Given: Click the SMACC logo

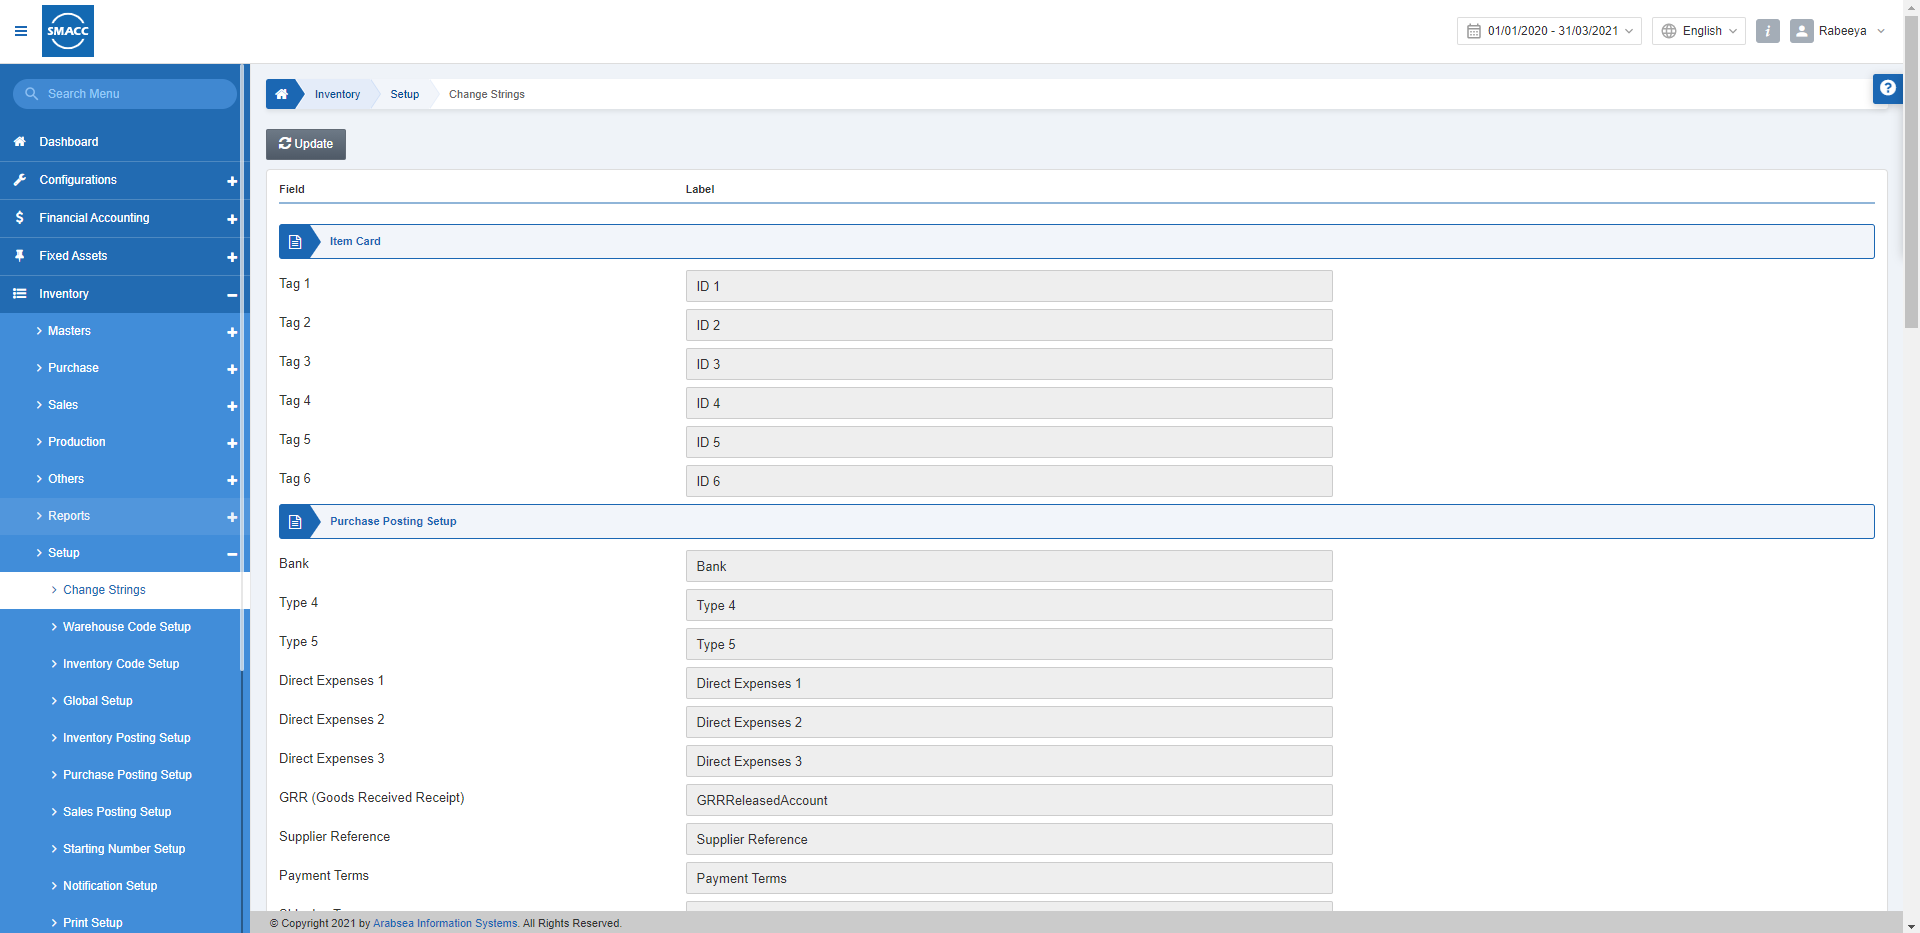Looking at the screenshot, I should click(68, 31).
